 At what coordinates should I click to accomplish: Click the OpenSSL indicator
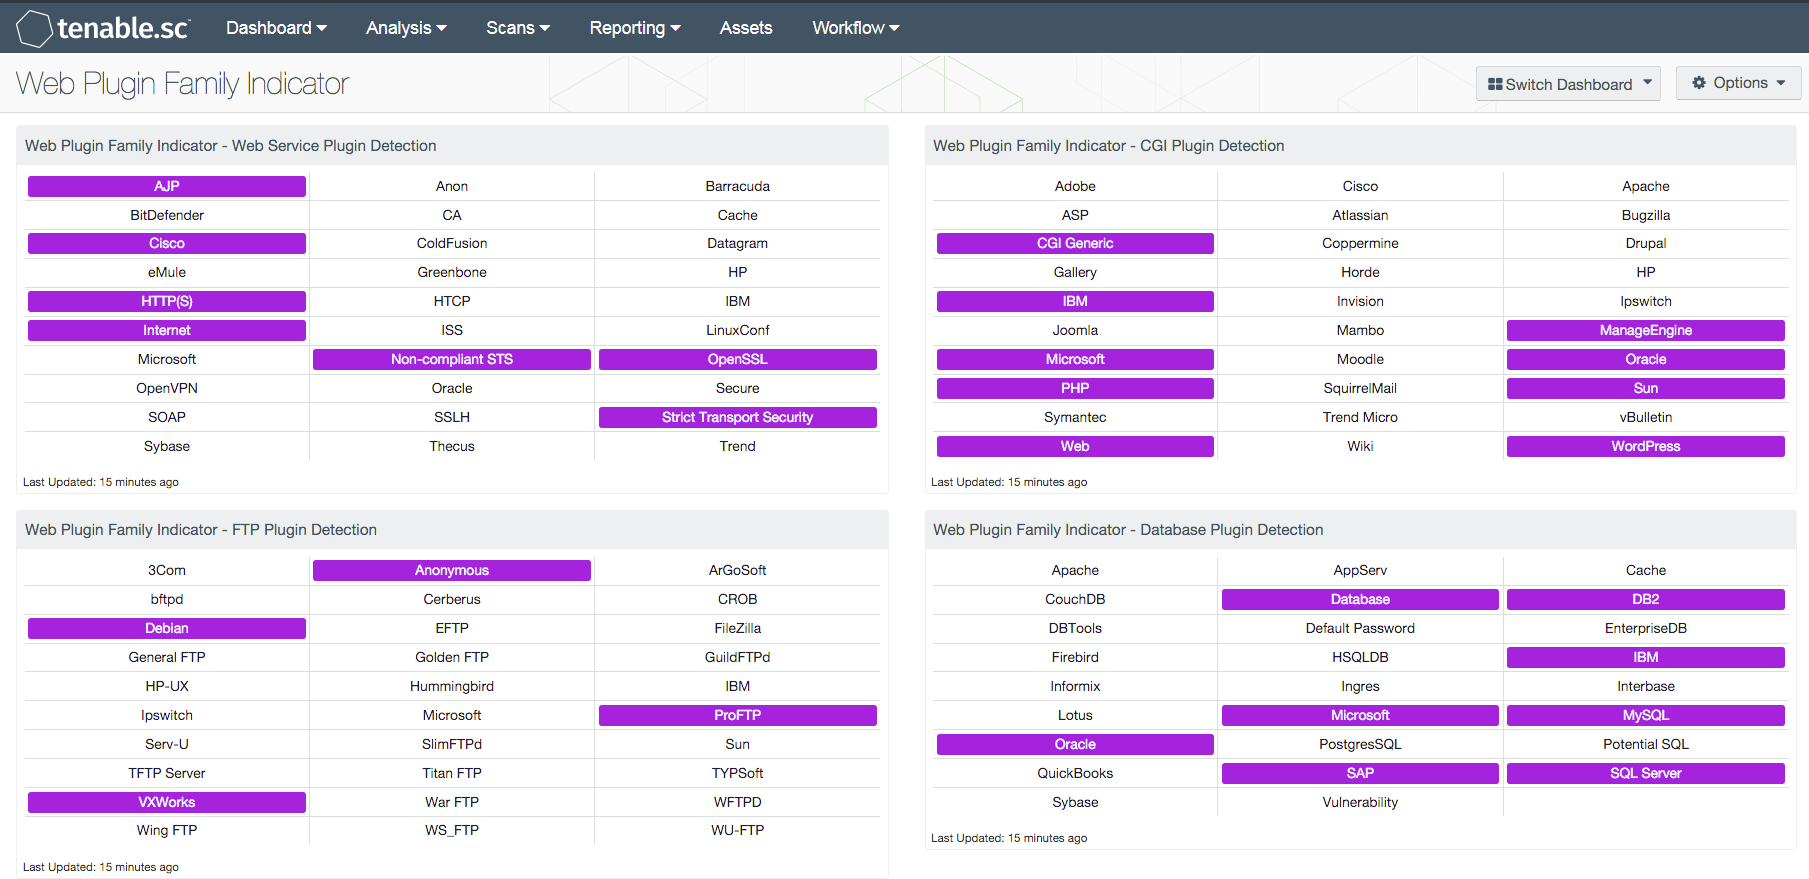click(738, 359)
